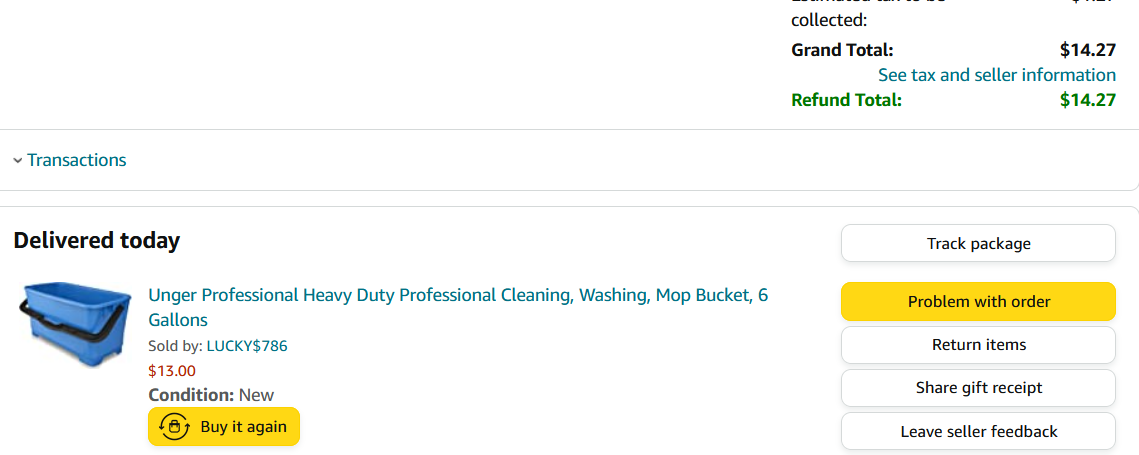
Task: Click the Condition: New text
Action: click(211, 395)
